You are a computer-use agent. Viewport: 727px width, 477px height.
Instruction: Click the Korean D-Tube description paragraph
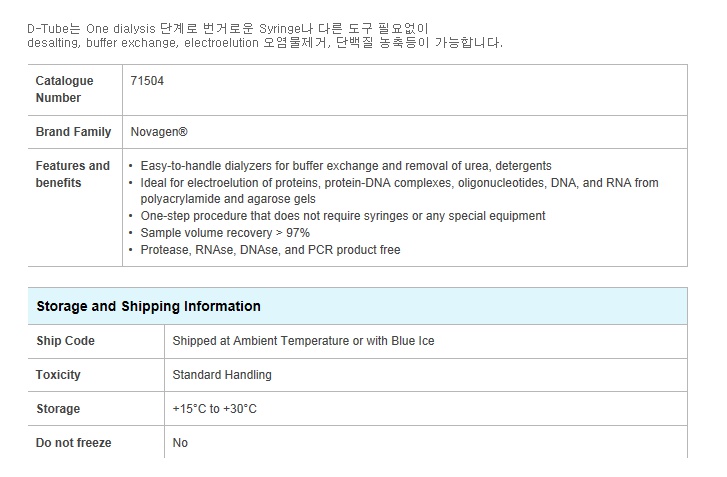coord(265,36)
